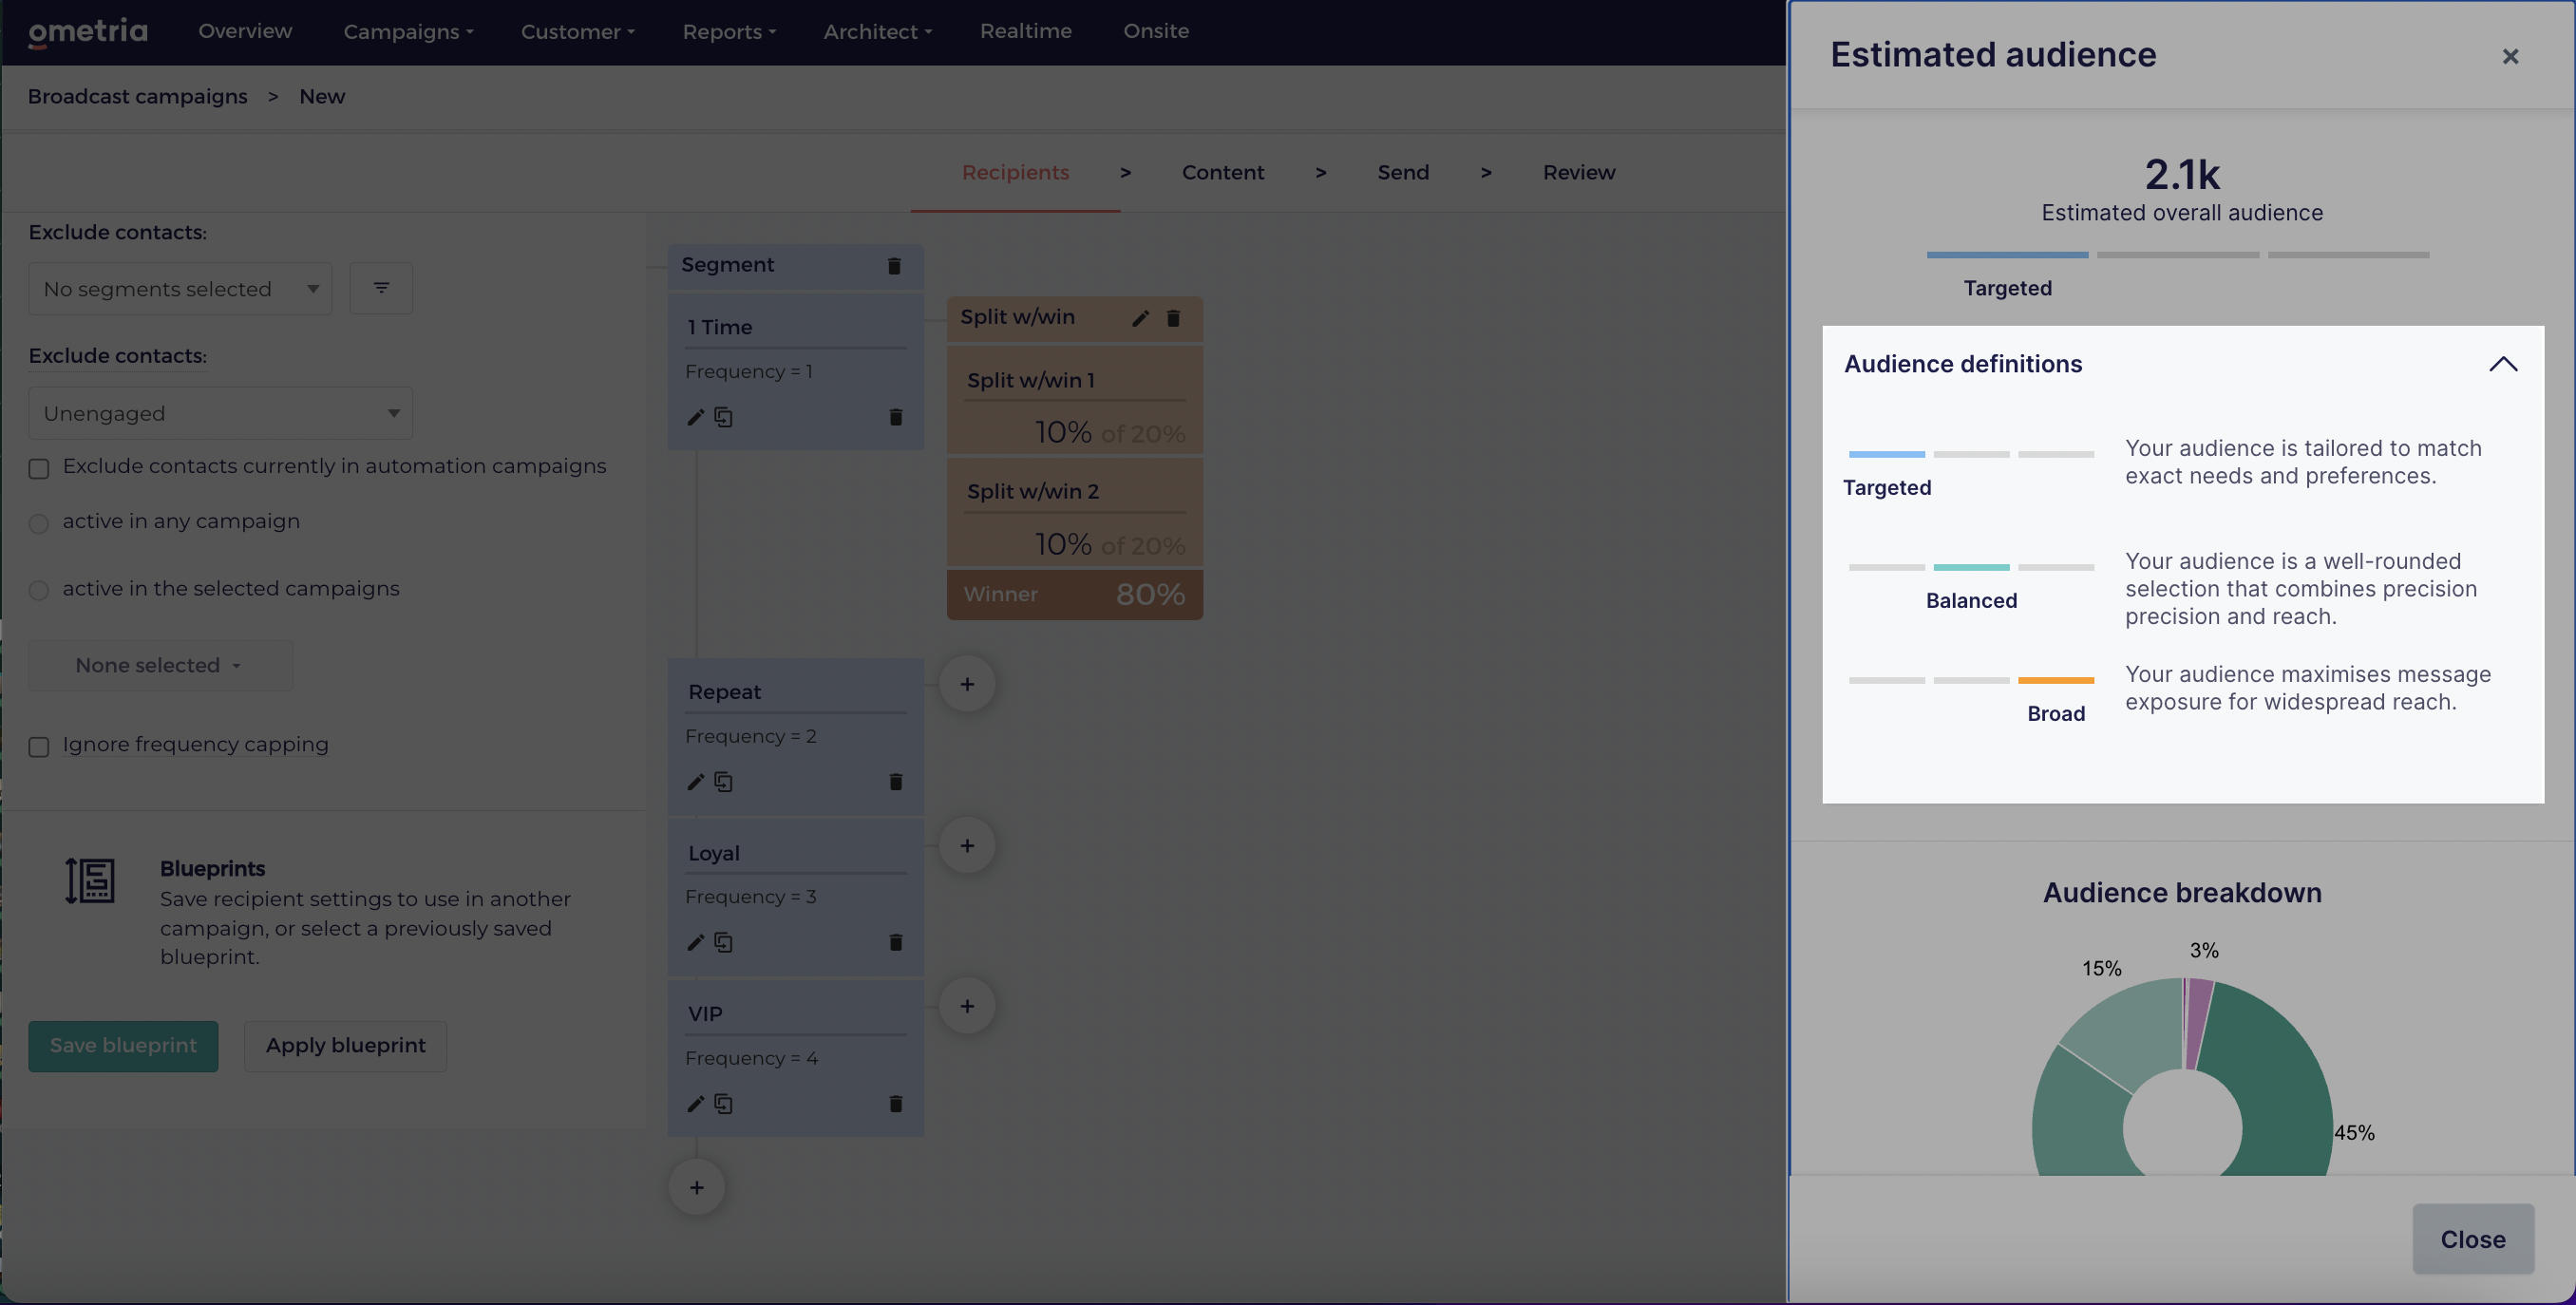
Task: Click the Targeted indicator bar under estimated audience
Action: click(x=2007, y=255)
